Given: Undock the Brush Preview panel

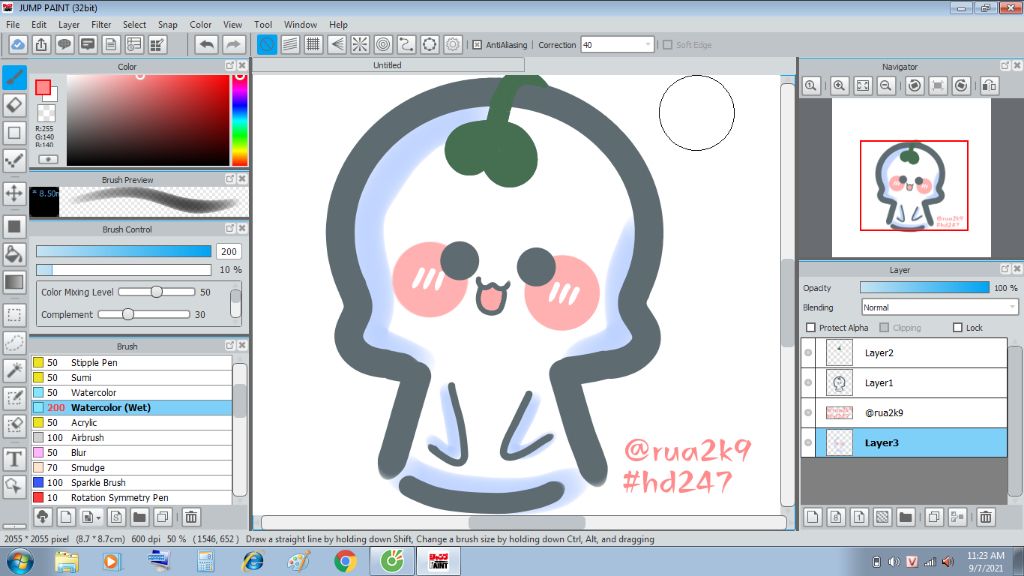Looking at the screenshot, I should click(230, 179).
